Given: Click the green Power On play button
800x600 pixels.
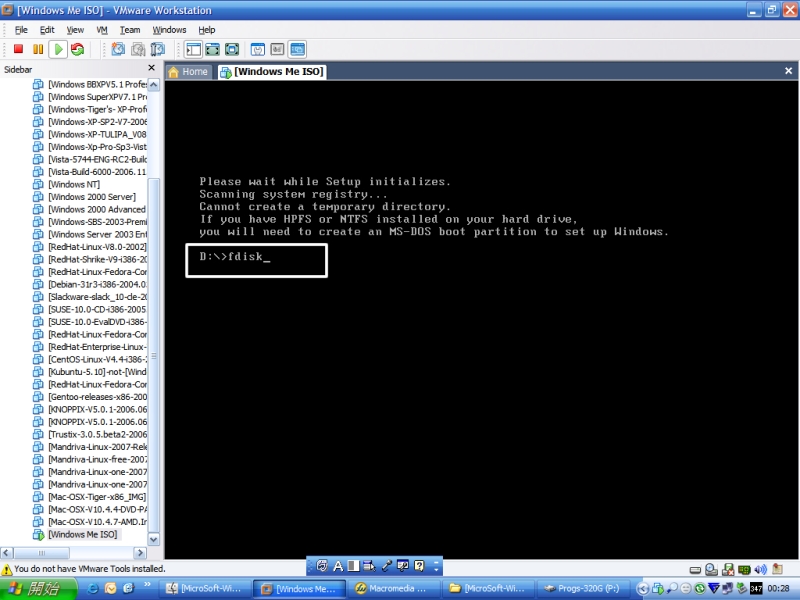Looking at the screenshot, I should coord(58,49).
